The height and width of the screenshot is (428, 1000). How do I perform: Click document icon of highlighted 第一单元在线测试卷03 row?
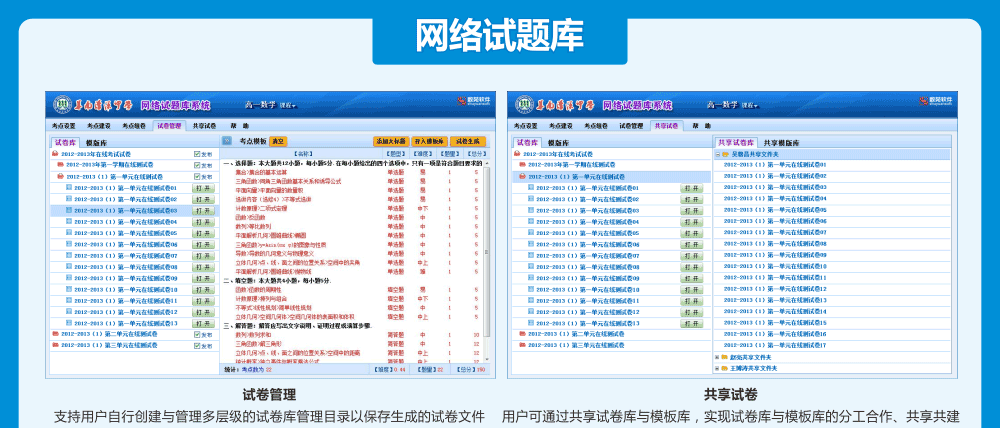(68, 210)
